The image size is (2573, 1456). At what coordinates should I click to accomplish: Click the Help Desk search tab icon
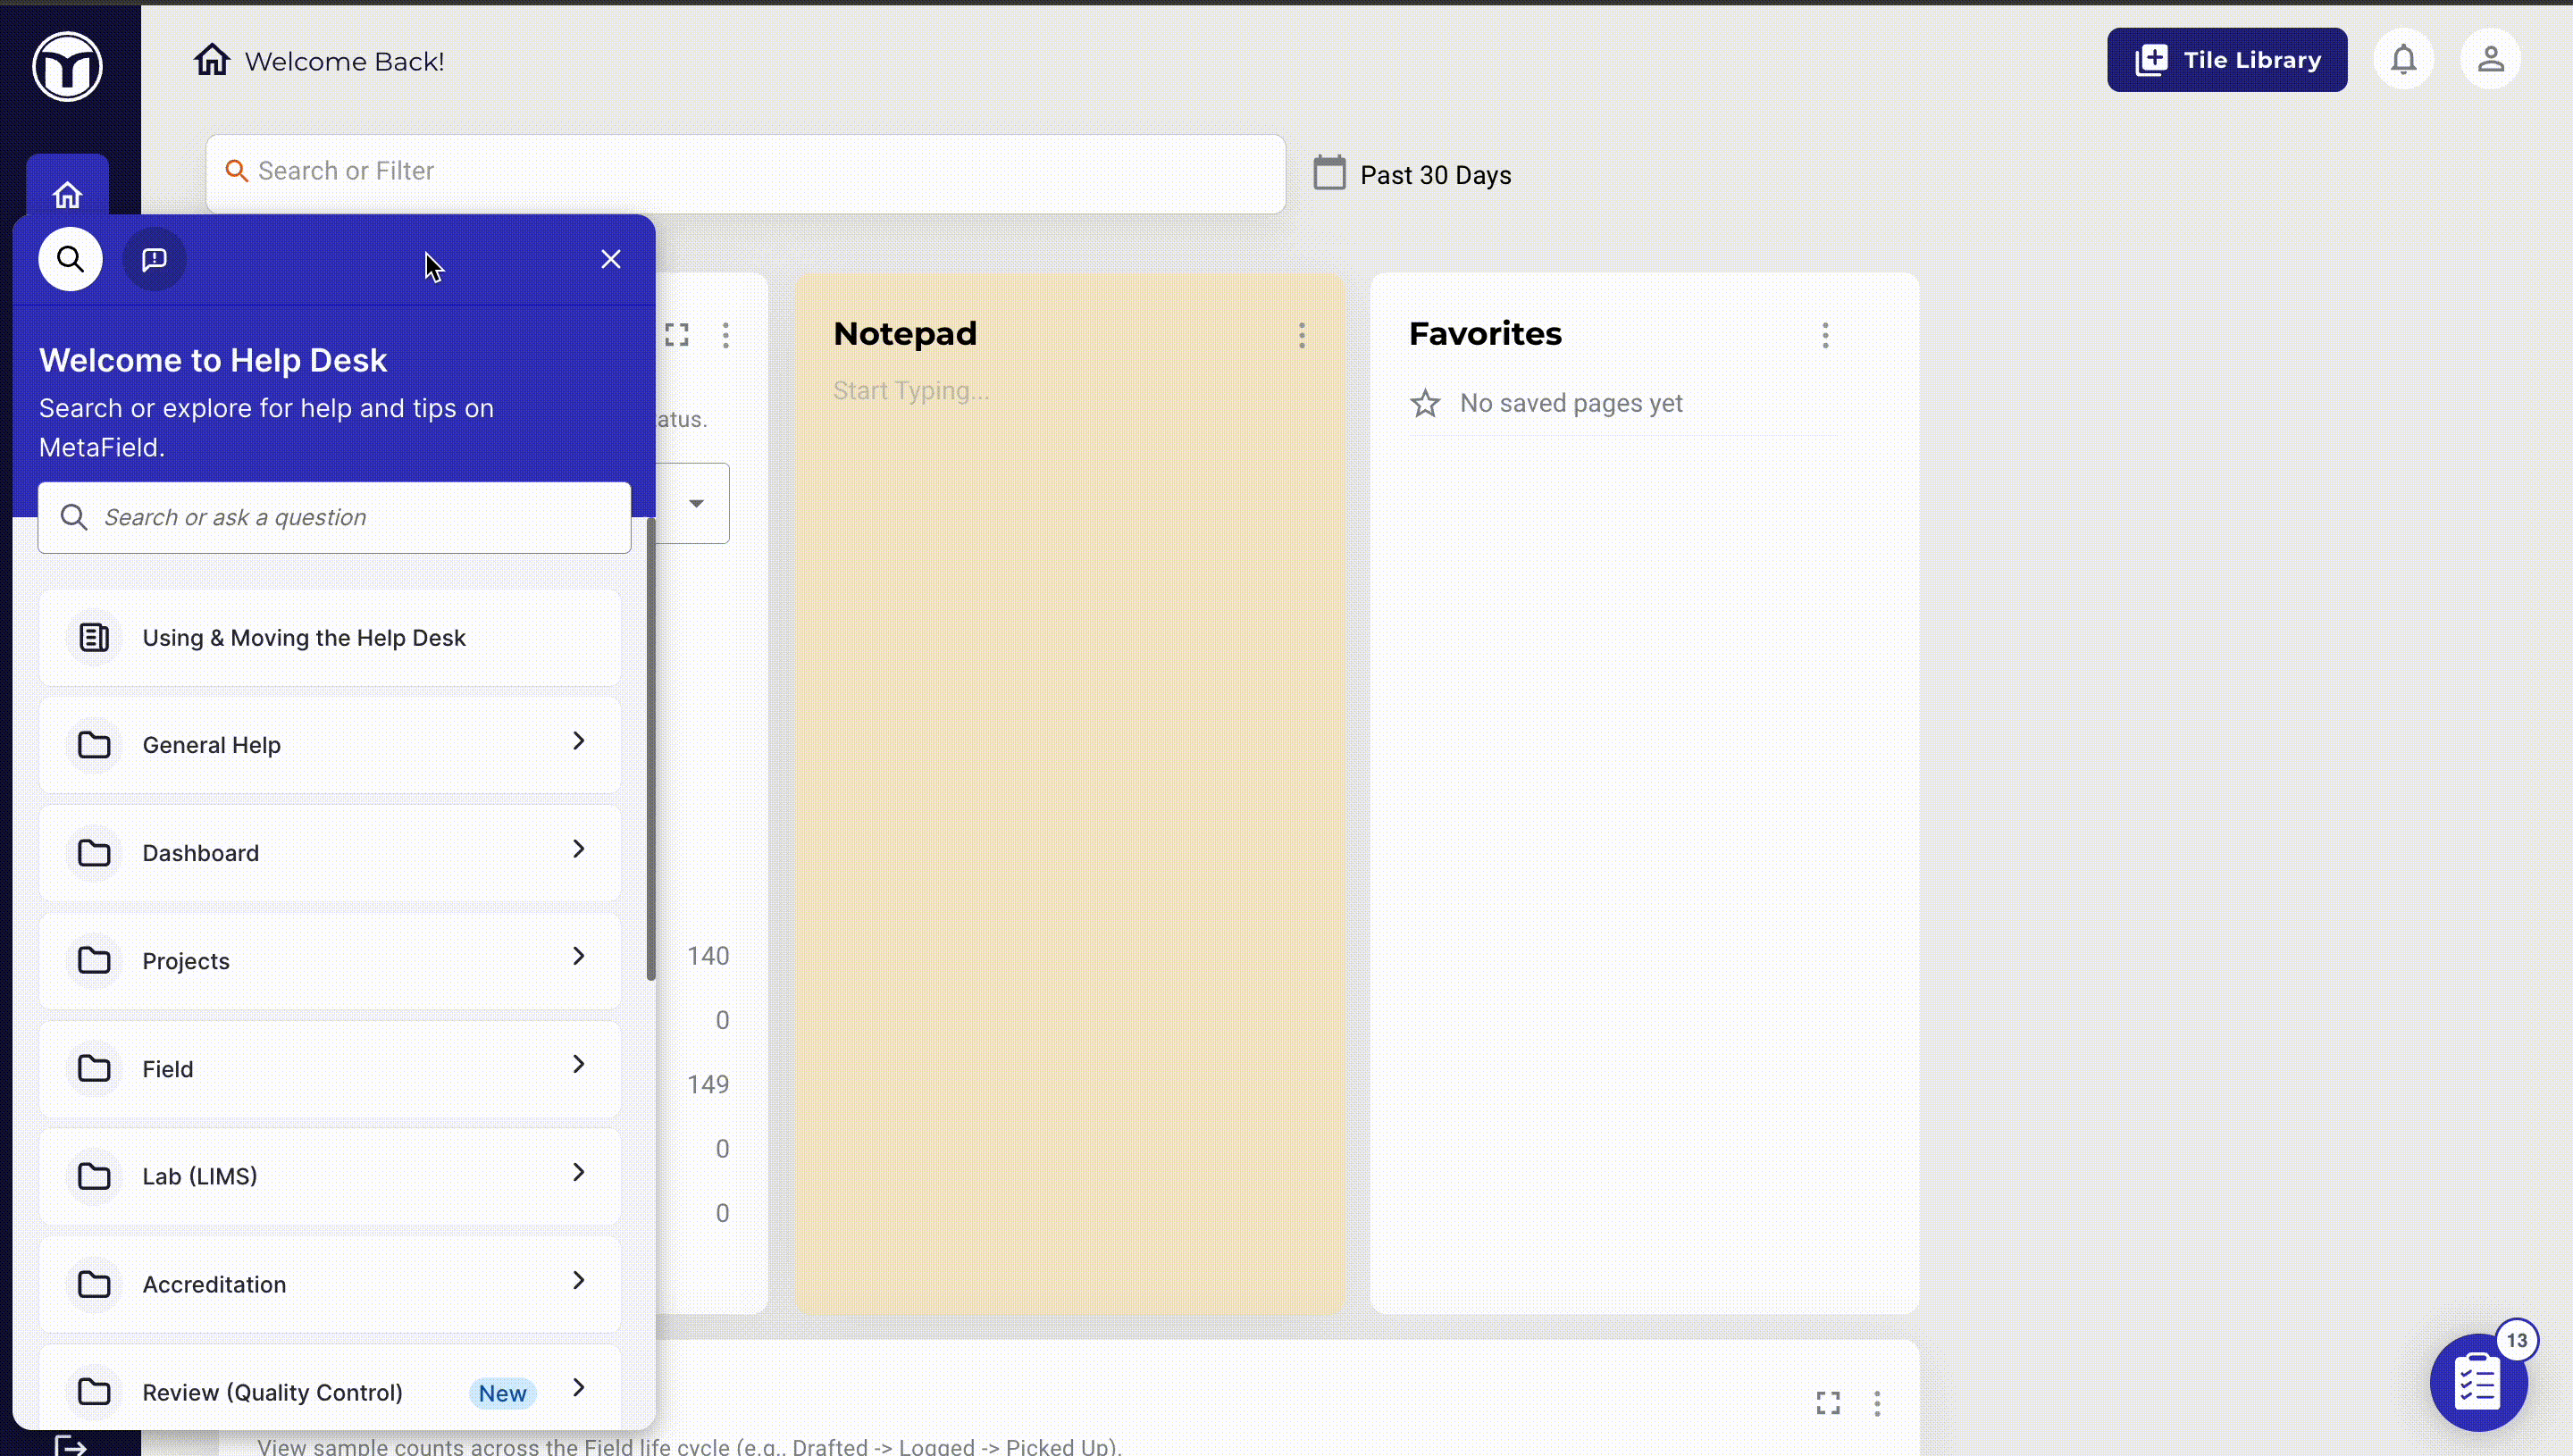[x=70, y=260]
